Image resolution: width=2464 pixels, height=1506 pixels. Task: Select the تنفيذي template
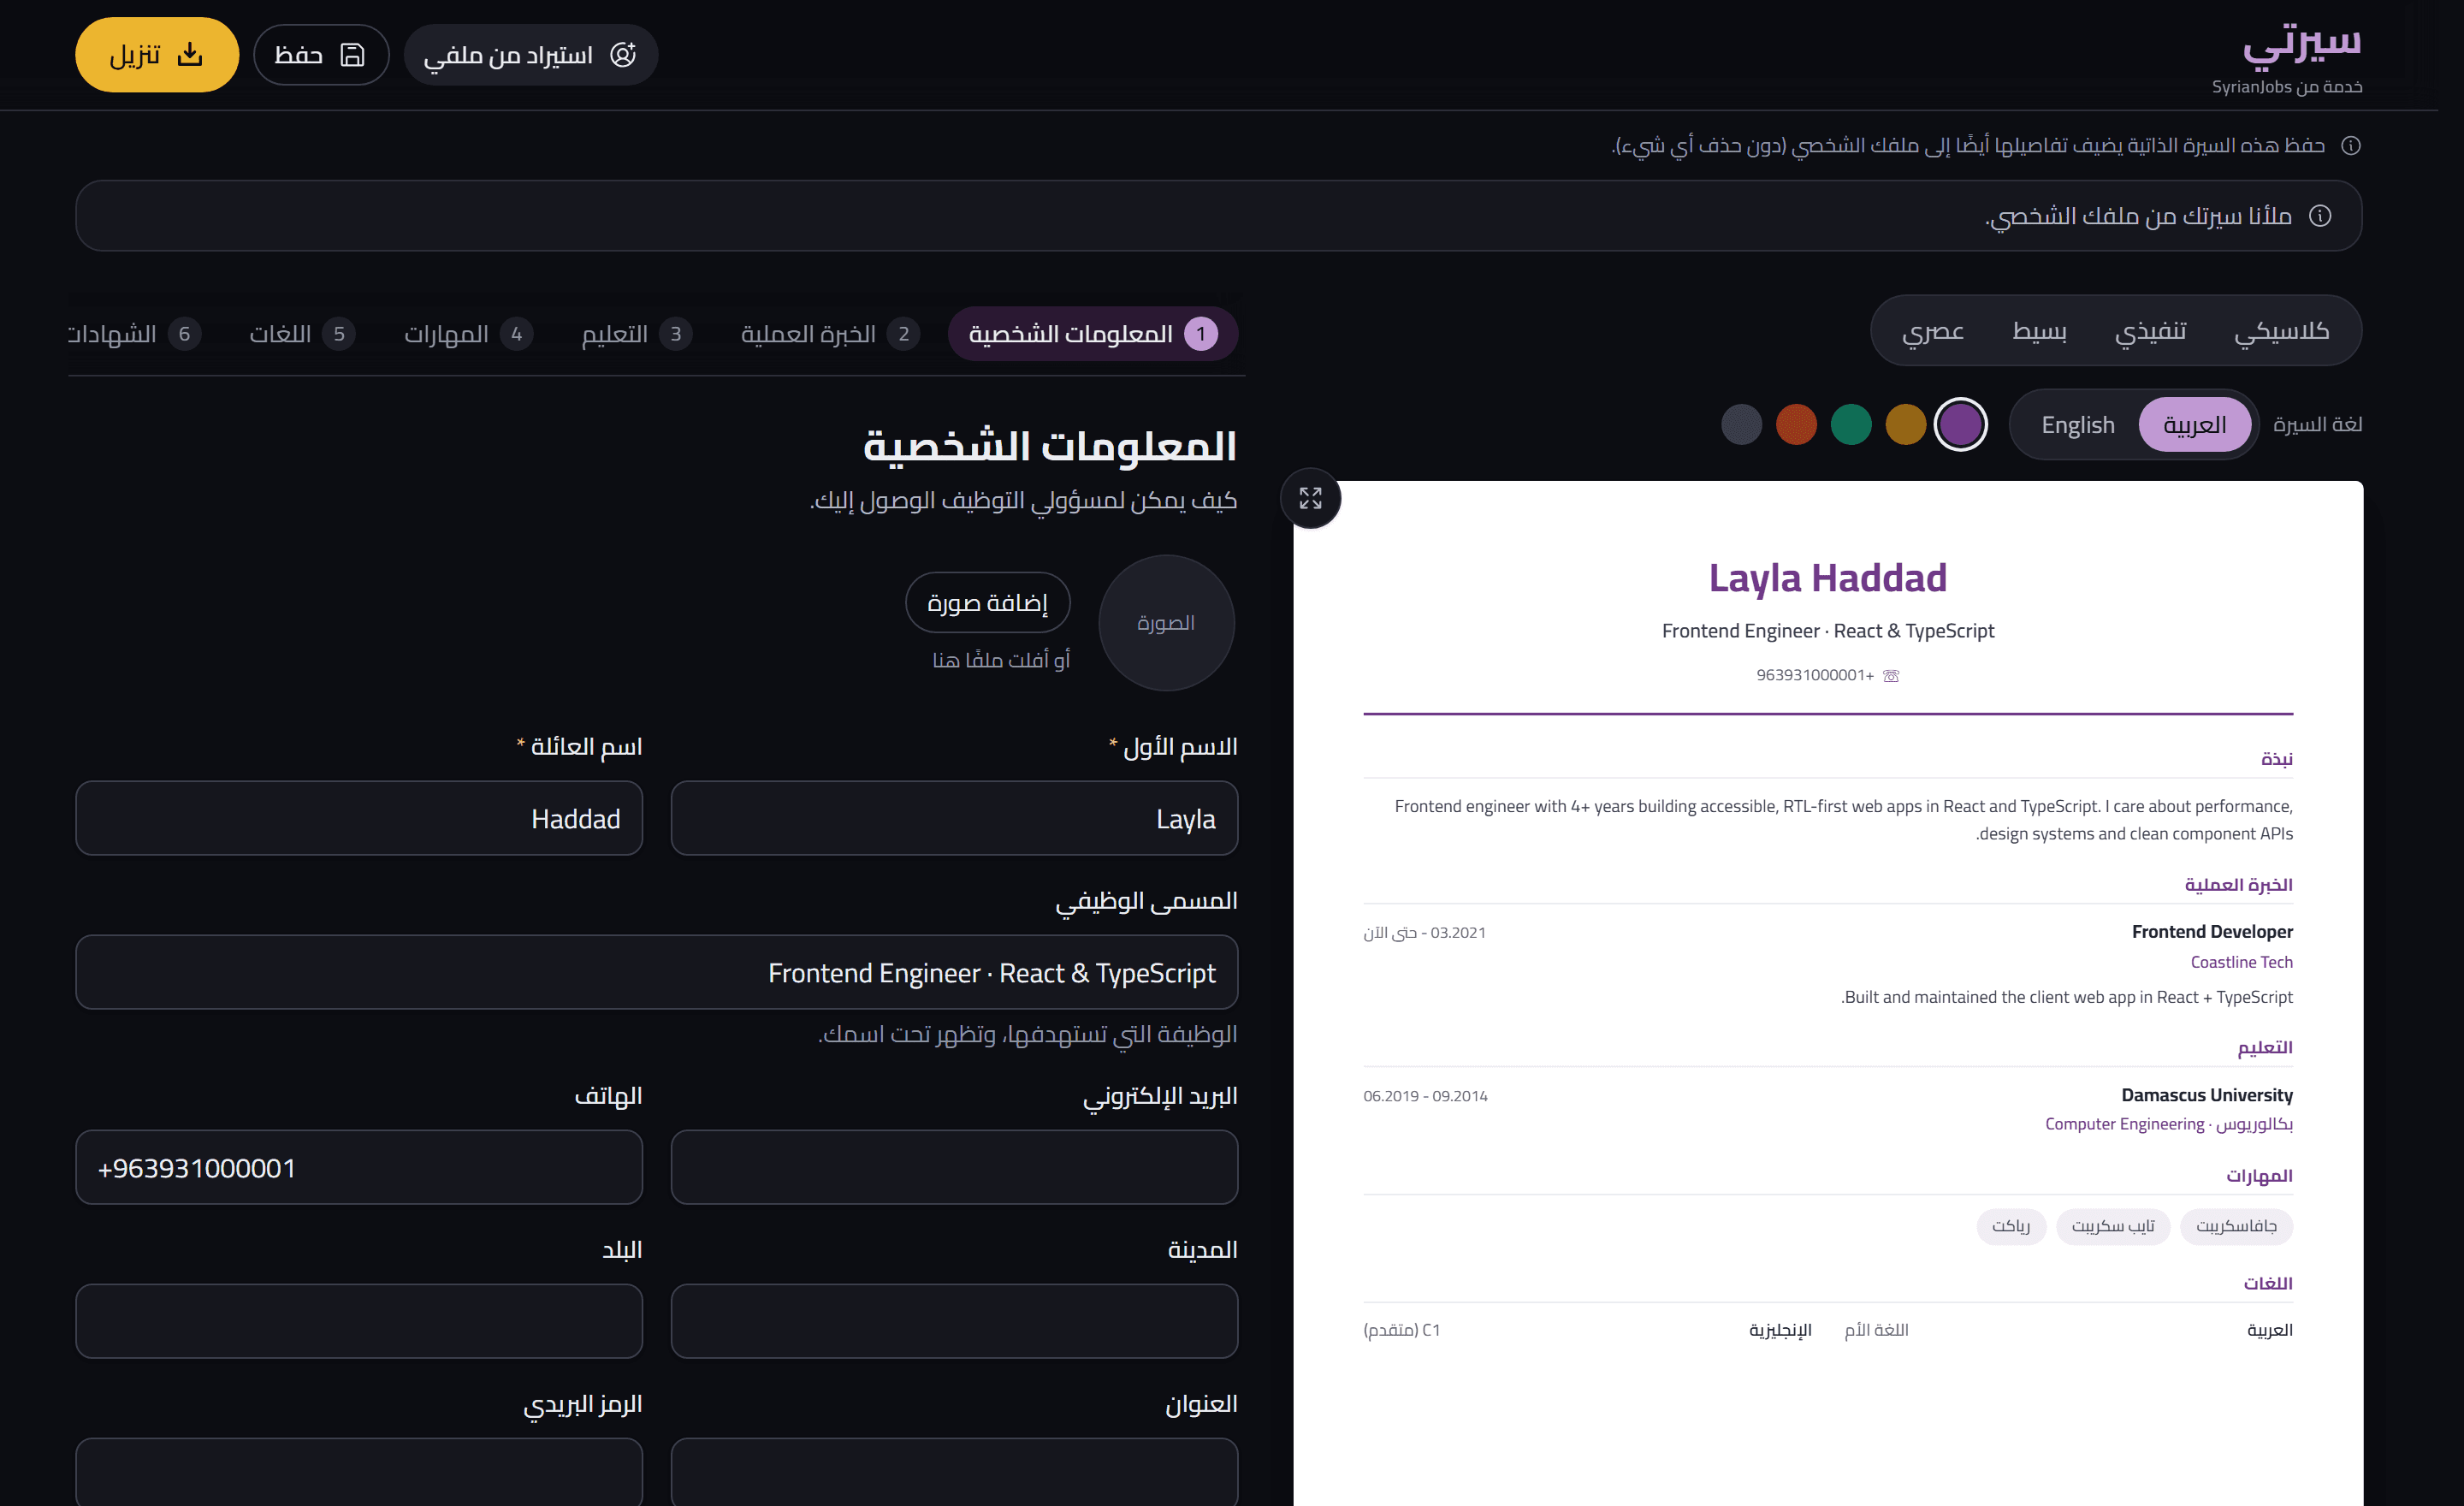(x=2150, y=331)
